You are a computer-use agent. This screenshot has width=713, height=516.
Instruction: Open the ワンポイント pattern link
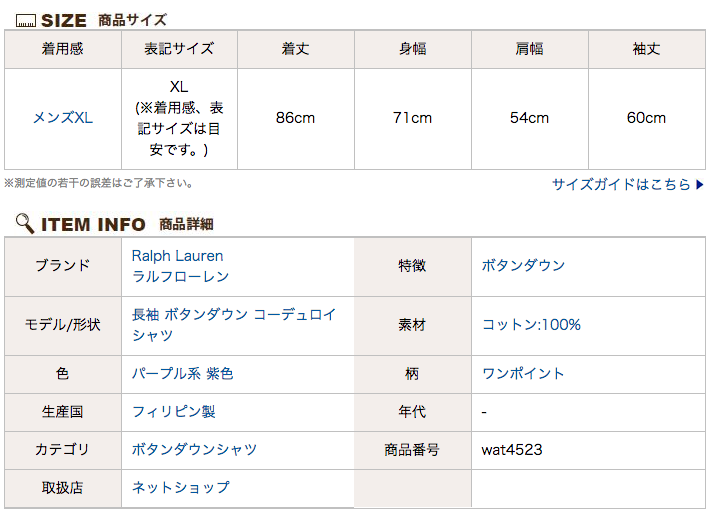[523, 374]
